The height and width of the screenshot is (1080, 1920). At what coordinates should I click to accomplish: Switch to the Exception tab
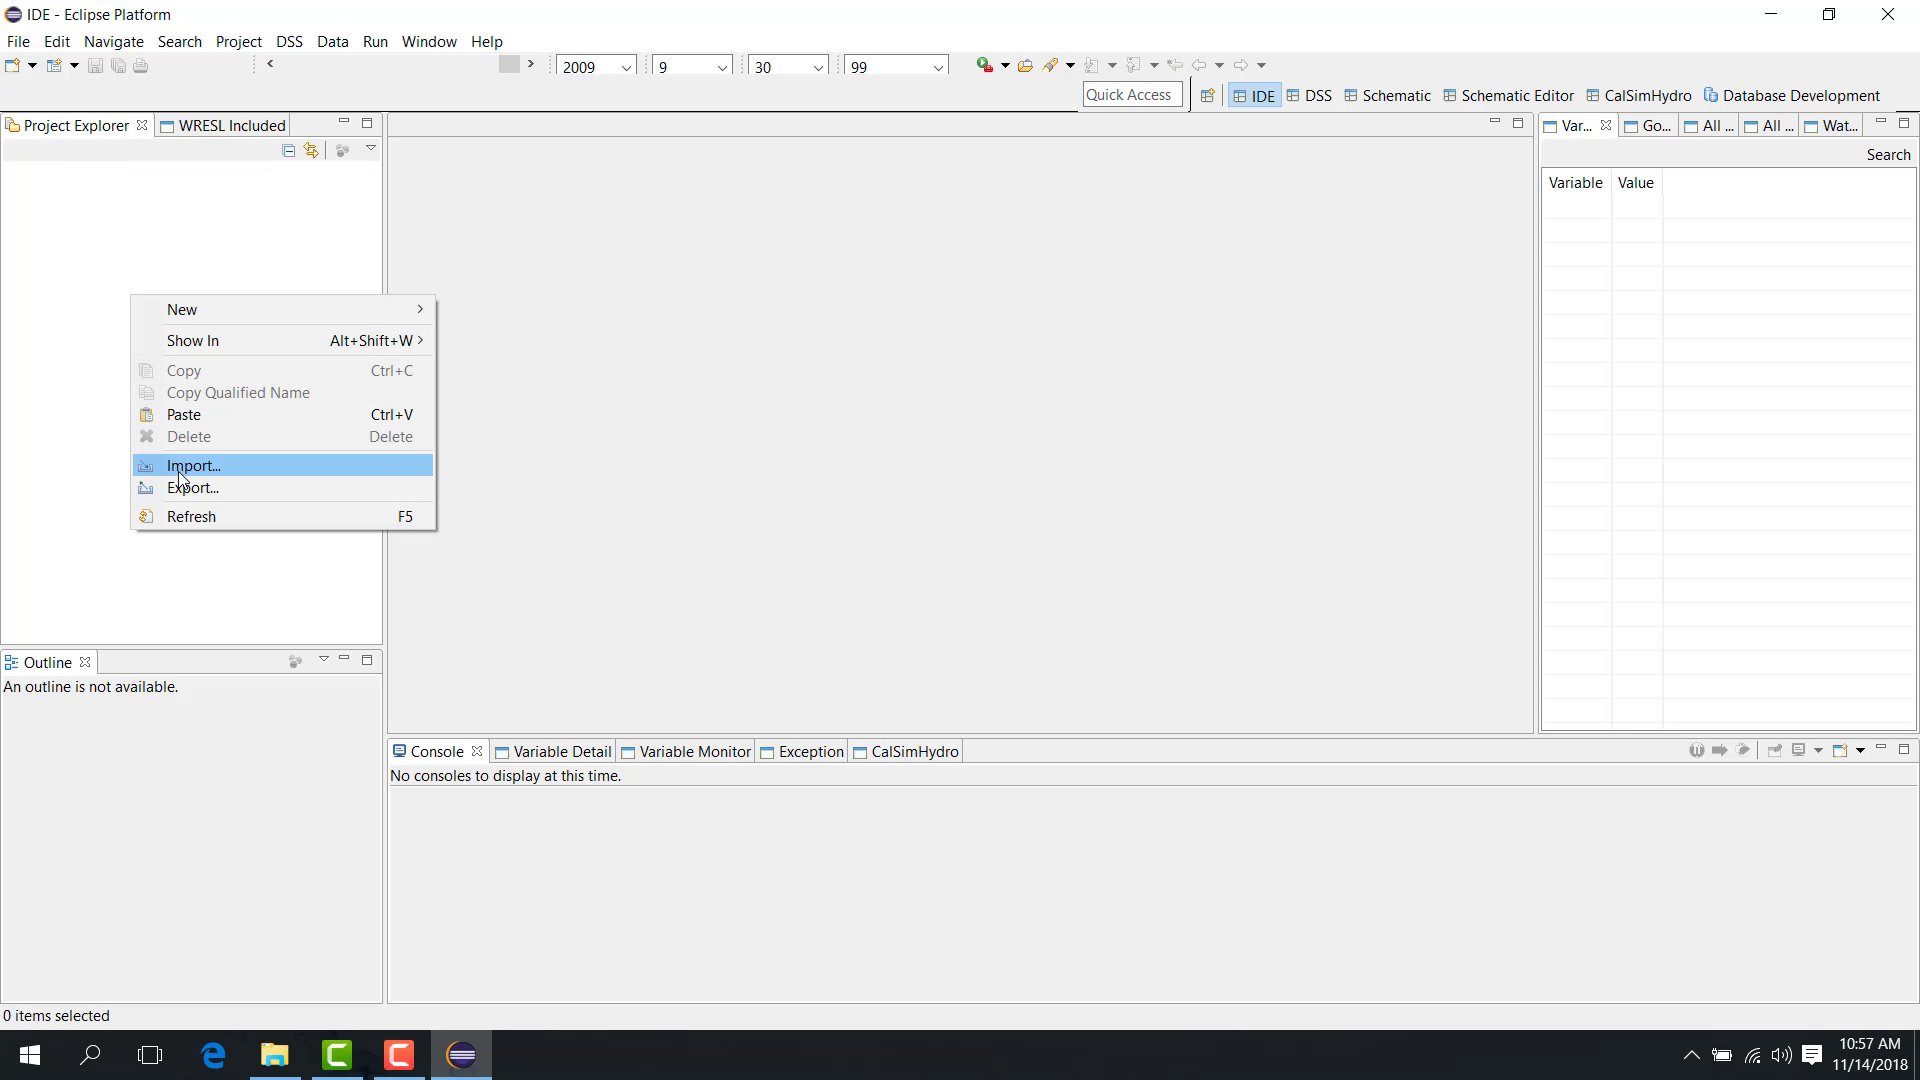point(802,752)
